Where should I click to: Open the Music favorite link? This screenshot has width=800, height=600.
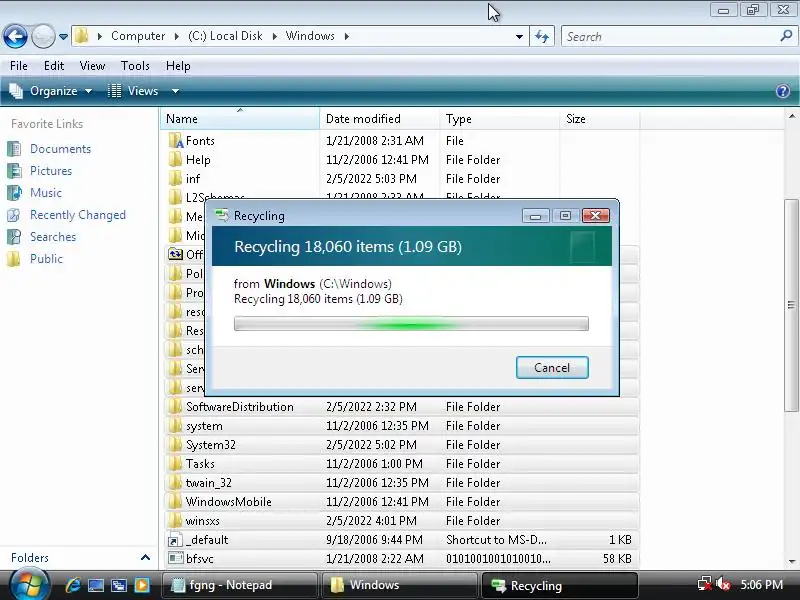[x=46, y=193]
